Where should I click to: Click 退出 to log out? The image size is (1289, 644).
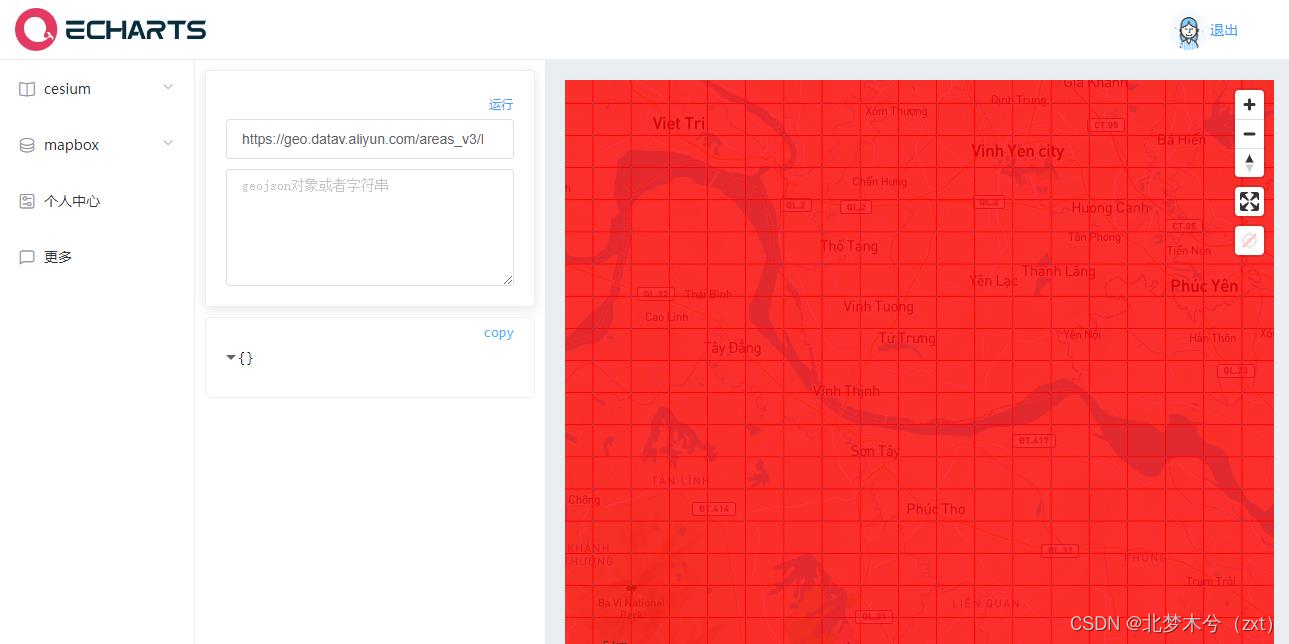[x=1223, y=31]
